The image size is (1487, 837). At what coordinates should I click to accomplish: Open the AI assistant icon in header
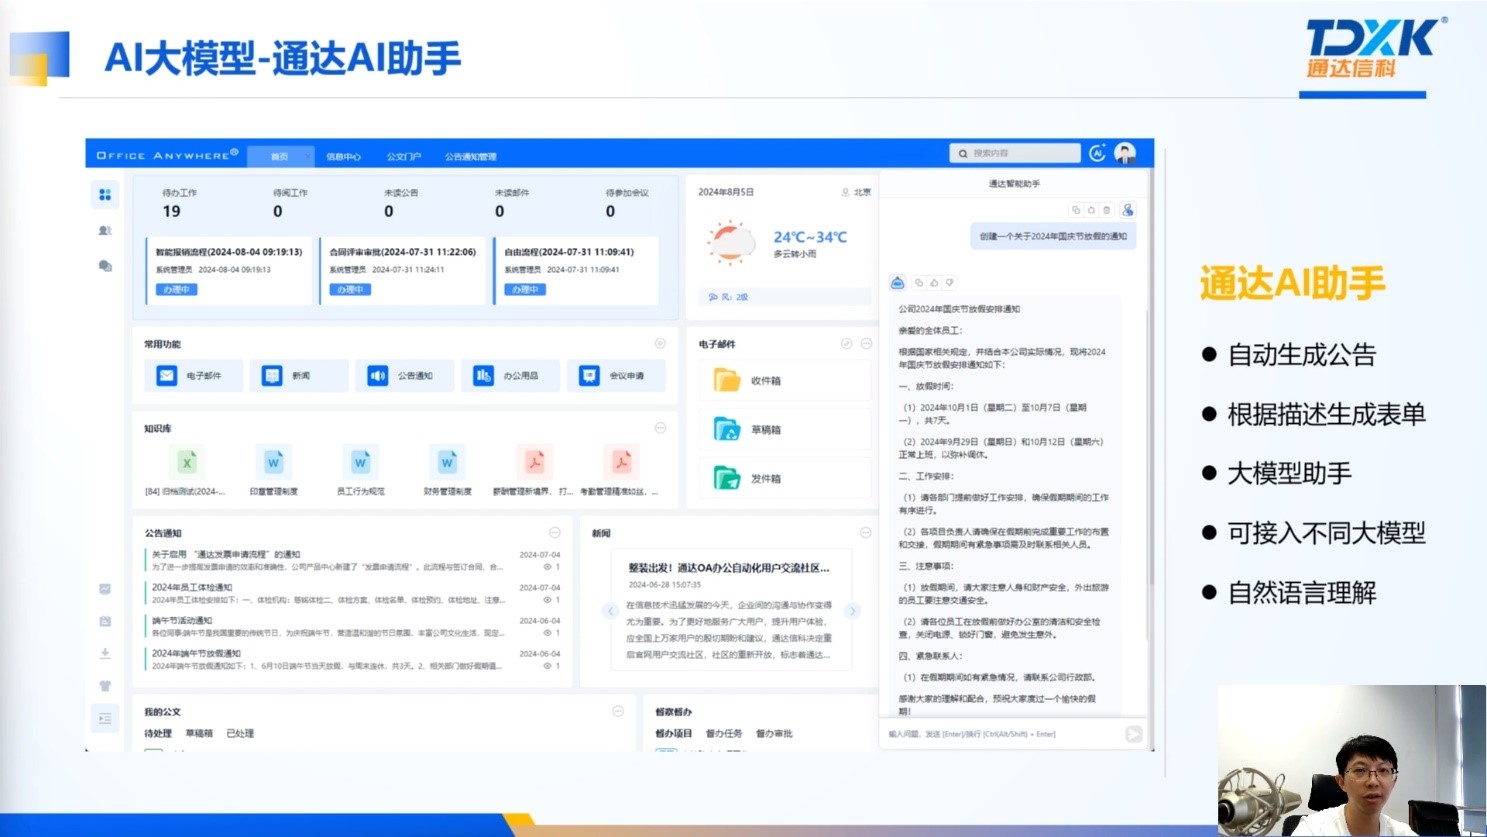(1097, 153)
